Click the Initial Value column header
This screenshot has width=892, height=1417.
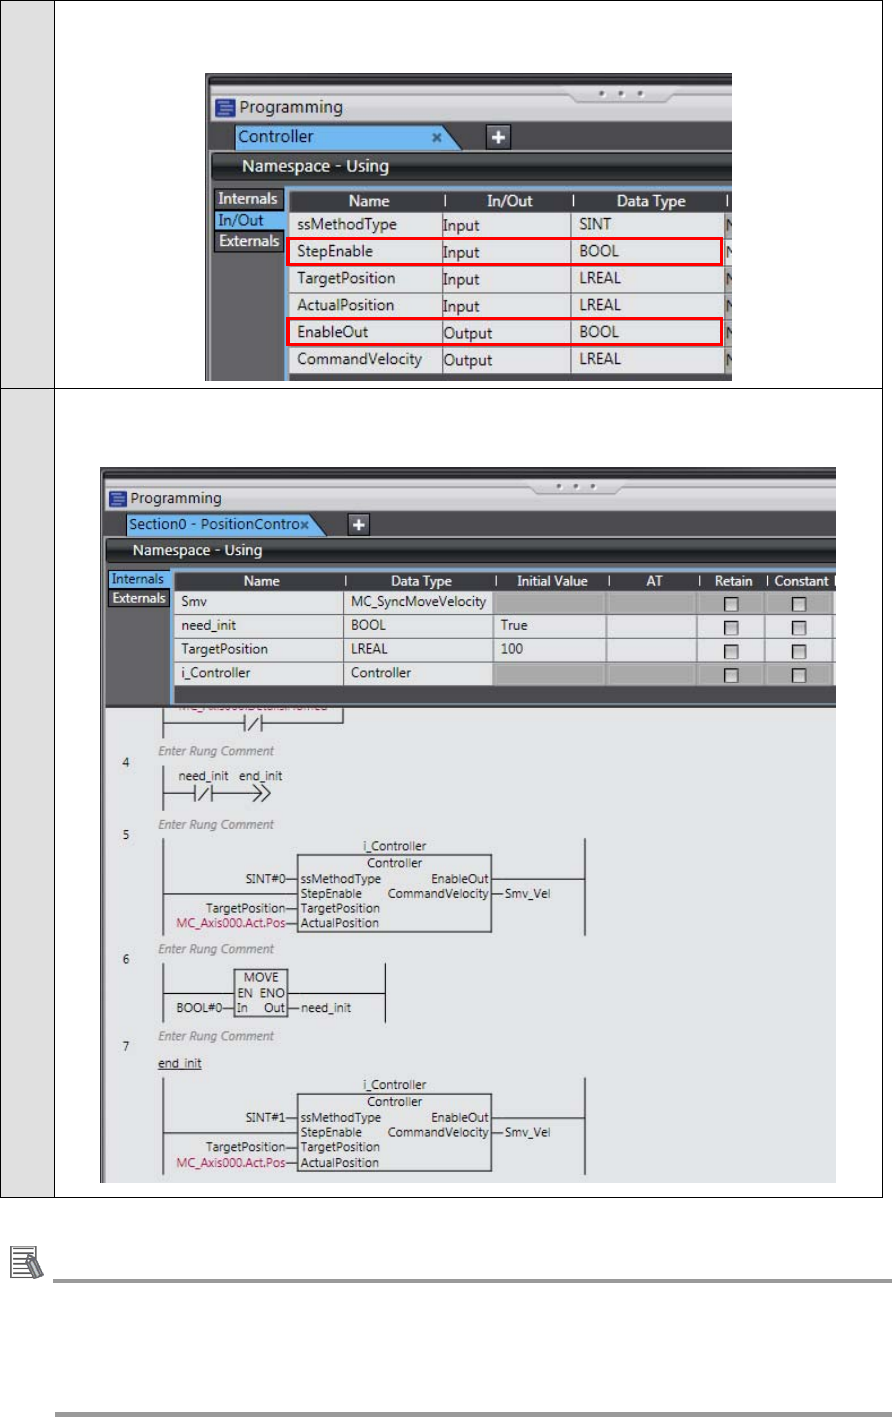551,581
